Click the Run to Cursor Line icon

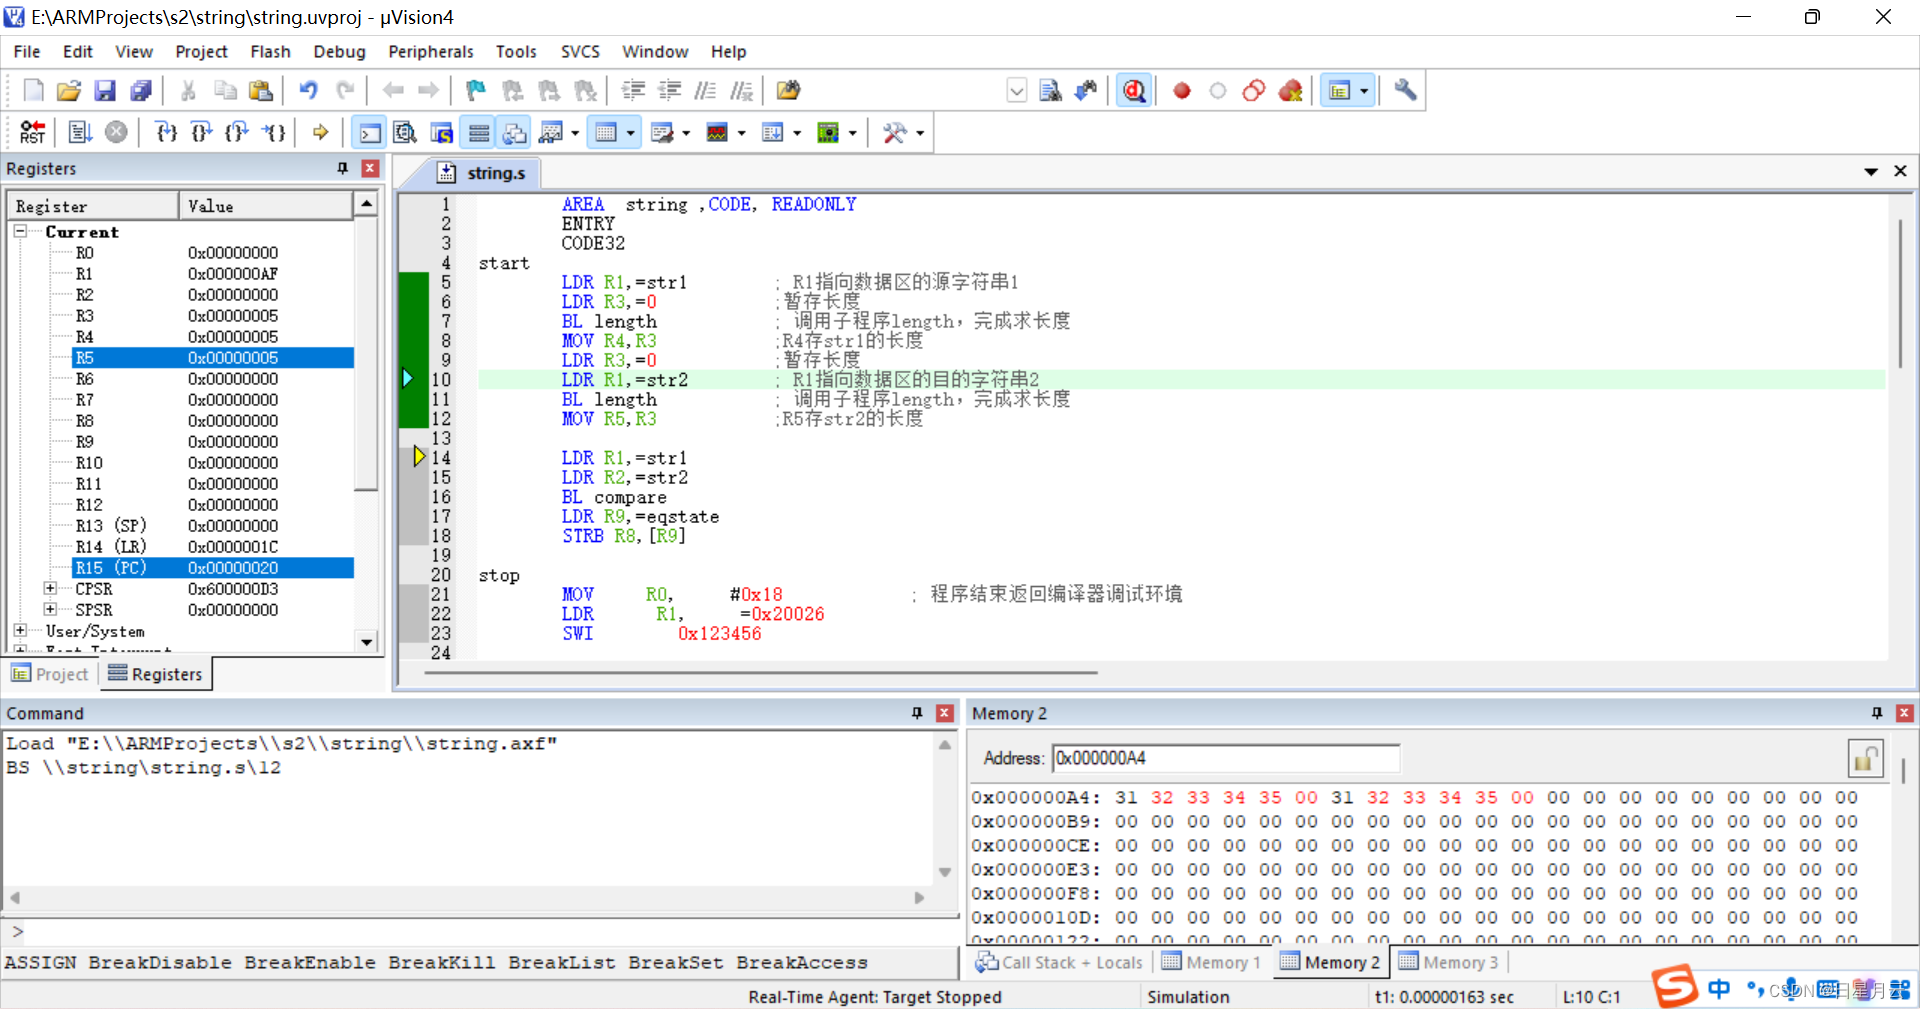[274, 132]
